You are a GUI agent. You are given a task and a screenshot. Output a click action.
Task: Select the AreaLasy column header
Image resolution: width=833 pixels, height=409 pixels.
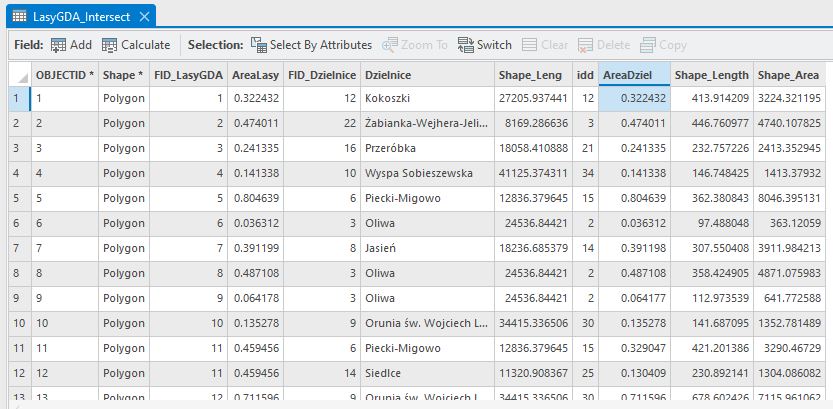254,75
